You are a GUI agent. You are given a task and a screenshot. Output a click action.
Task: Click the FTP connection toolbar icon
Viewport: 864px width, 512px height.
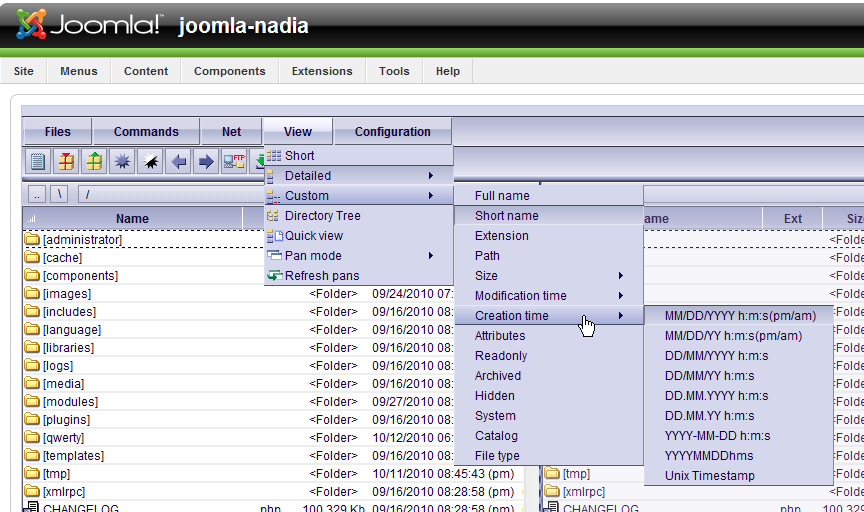234,161
